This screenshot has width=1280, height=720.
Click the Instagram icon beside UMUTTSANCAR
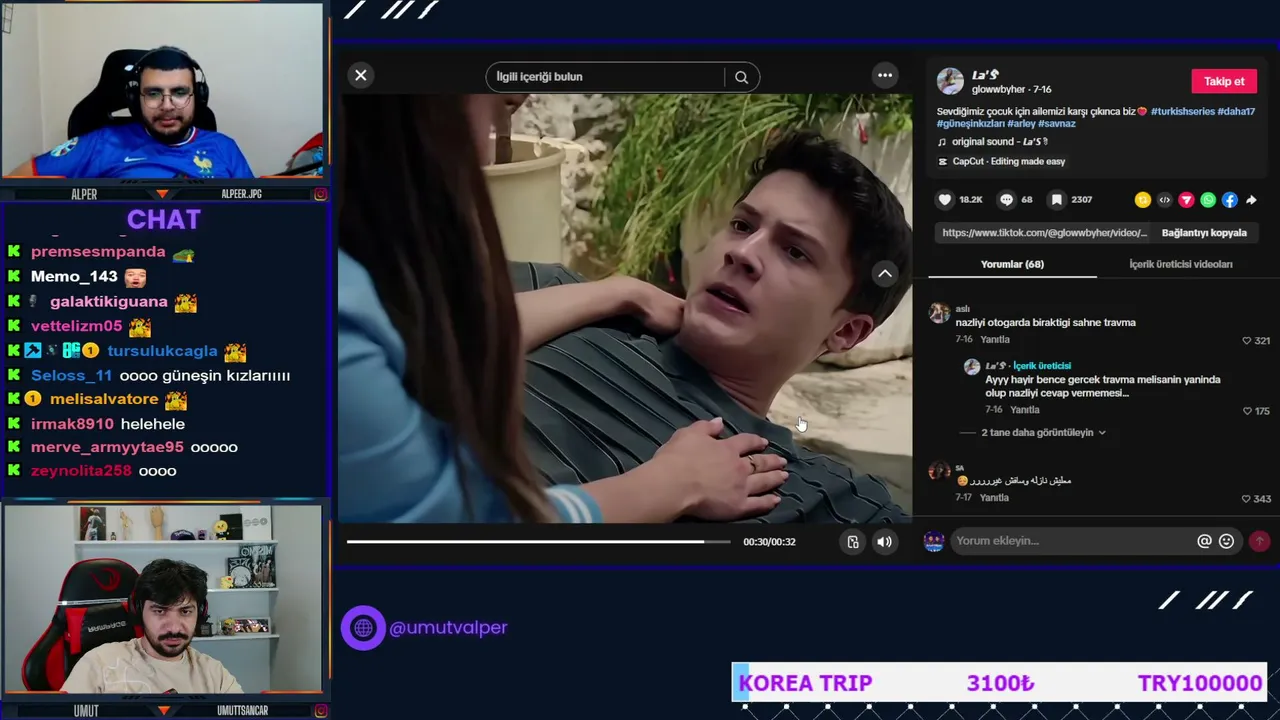pyautogui.click(x=320, y=711)
